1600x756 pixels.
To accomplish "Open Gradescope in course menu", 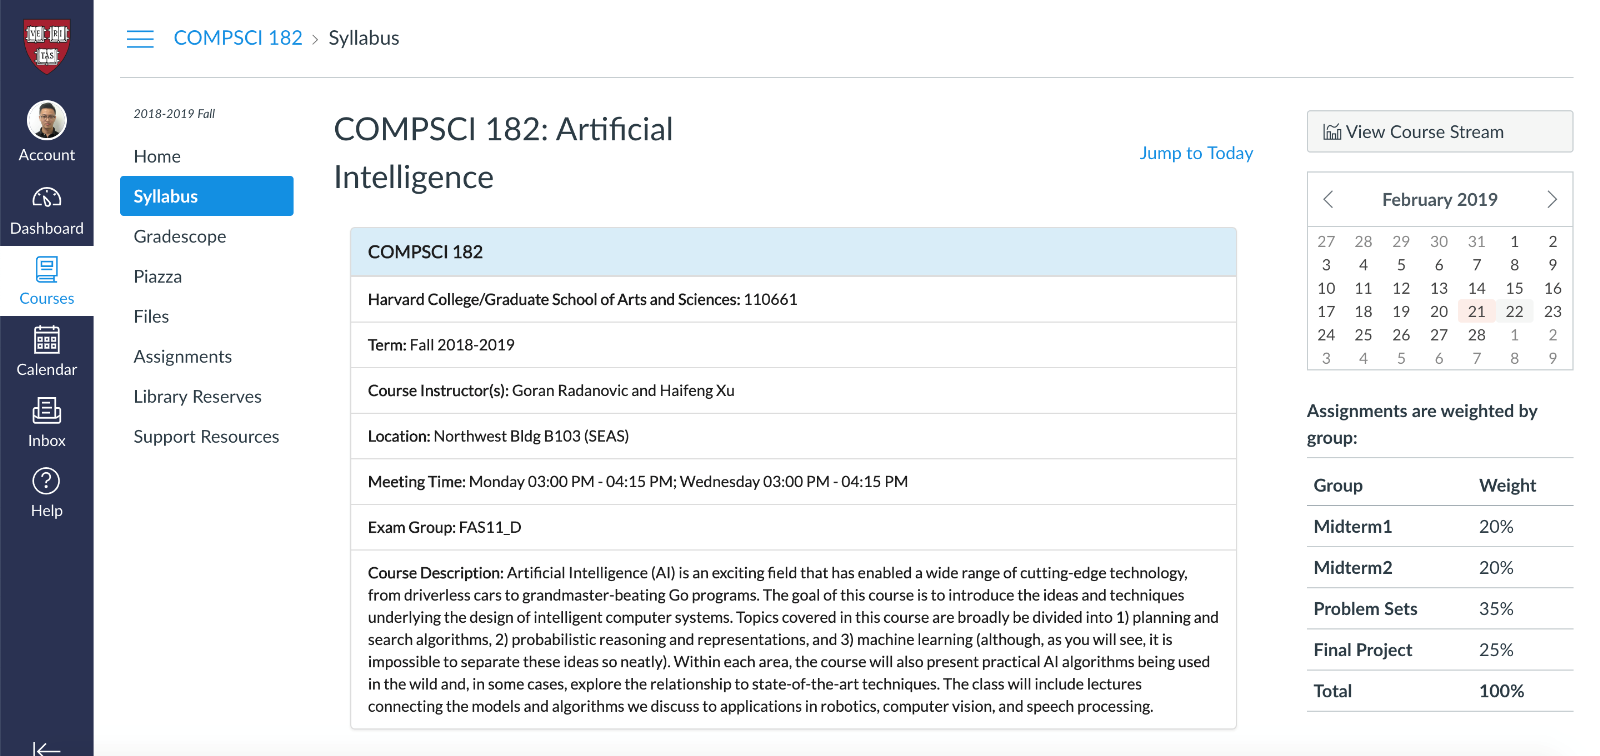I will tap(180, 237).
